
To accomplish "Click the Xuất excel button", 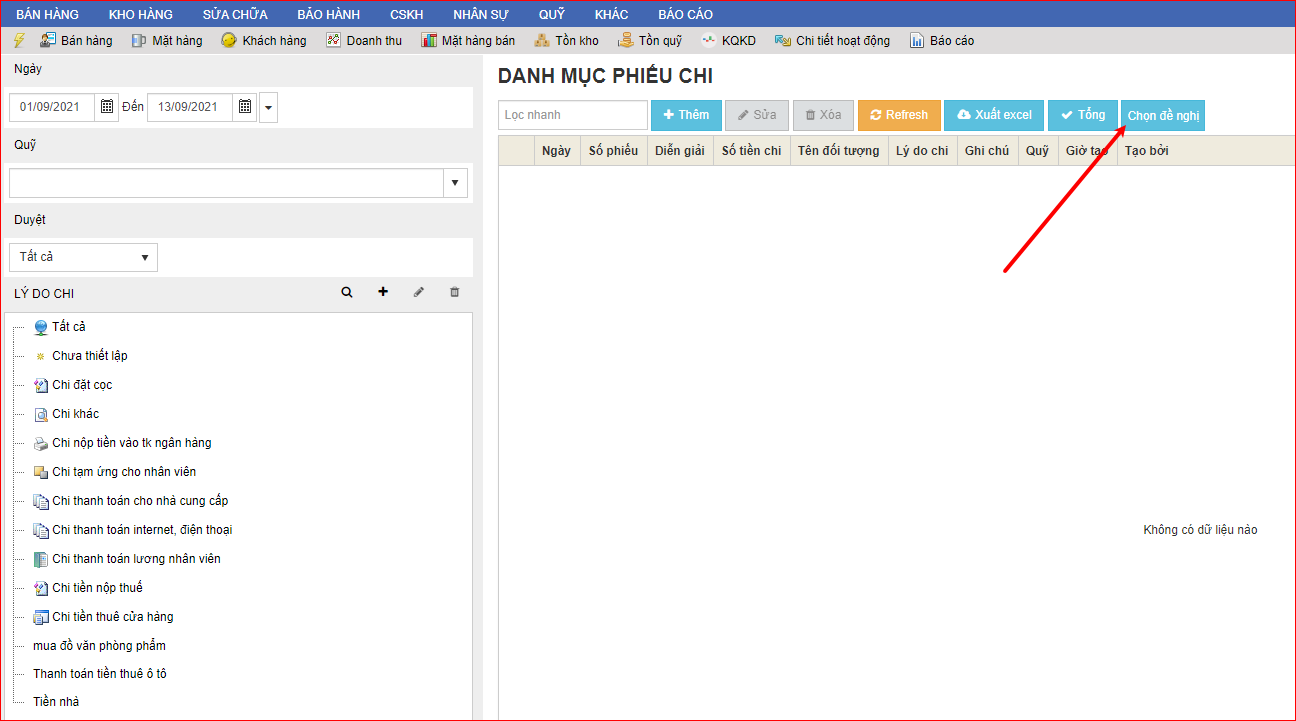I will (994, 115).
